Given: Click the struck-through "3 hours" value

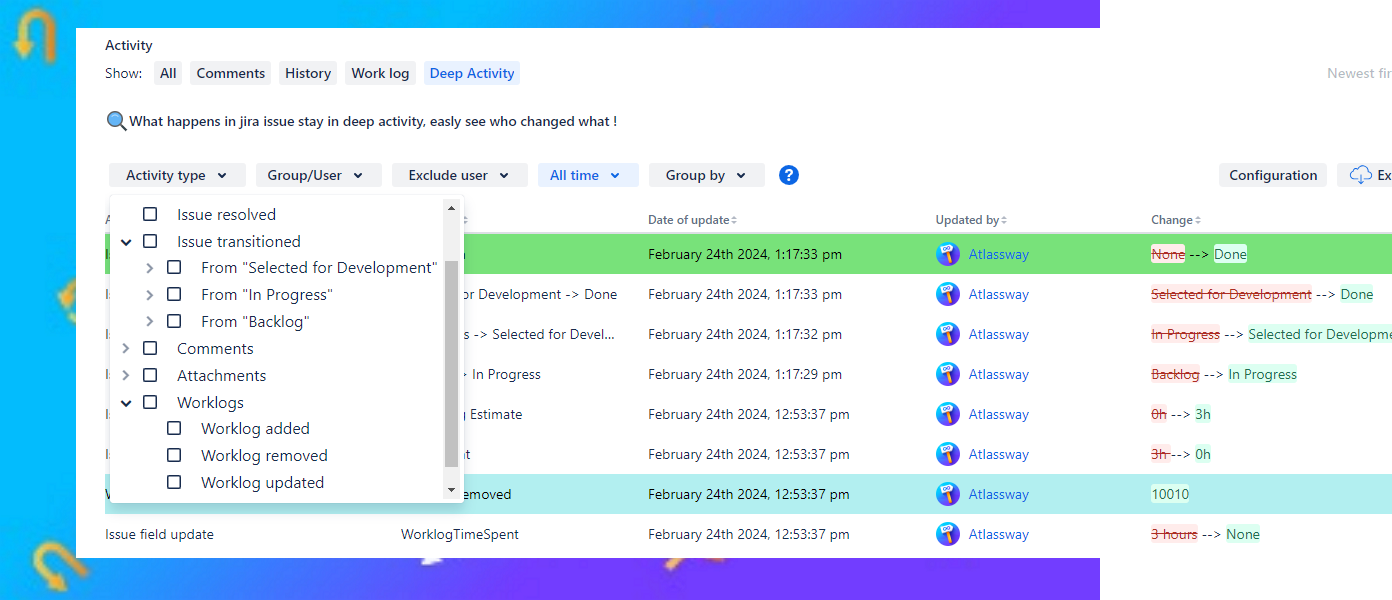Looking at the screenshot, I should click(x=1174, y=534).
